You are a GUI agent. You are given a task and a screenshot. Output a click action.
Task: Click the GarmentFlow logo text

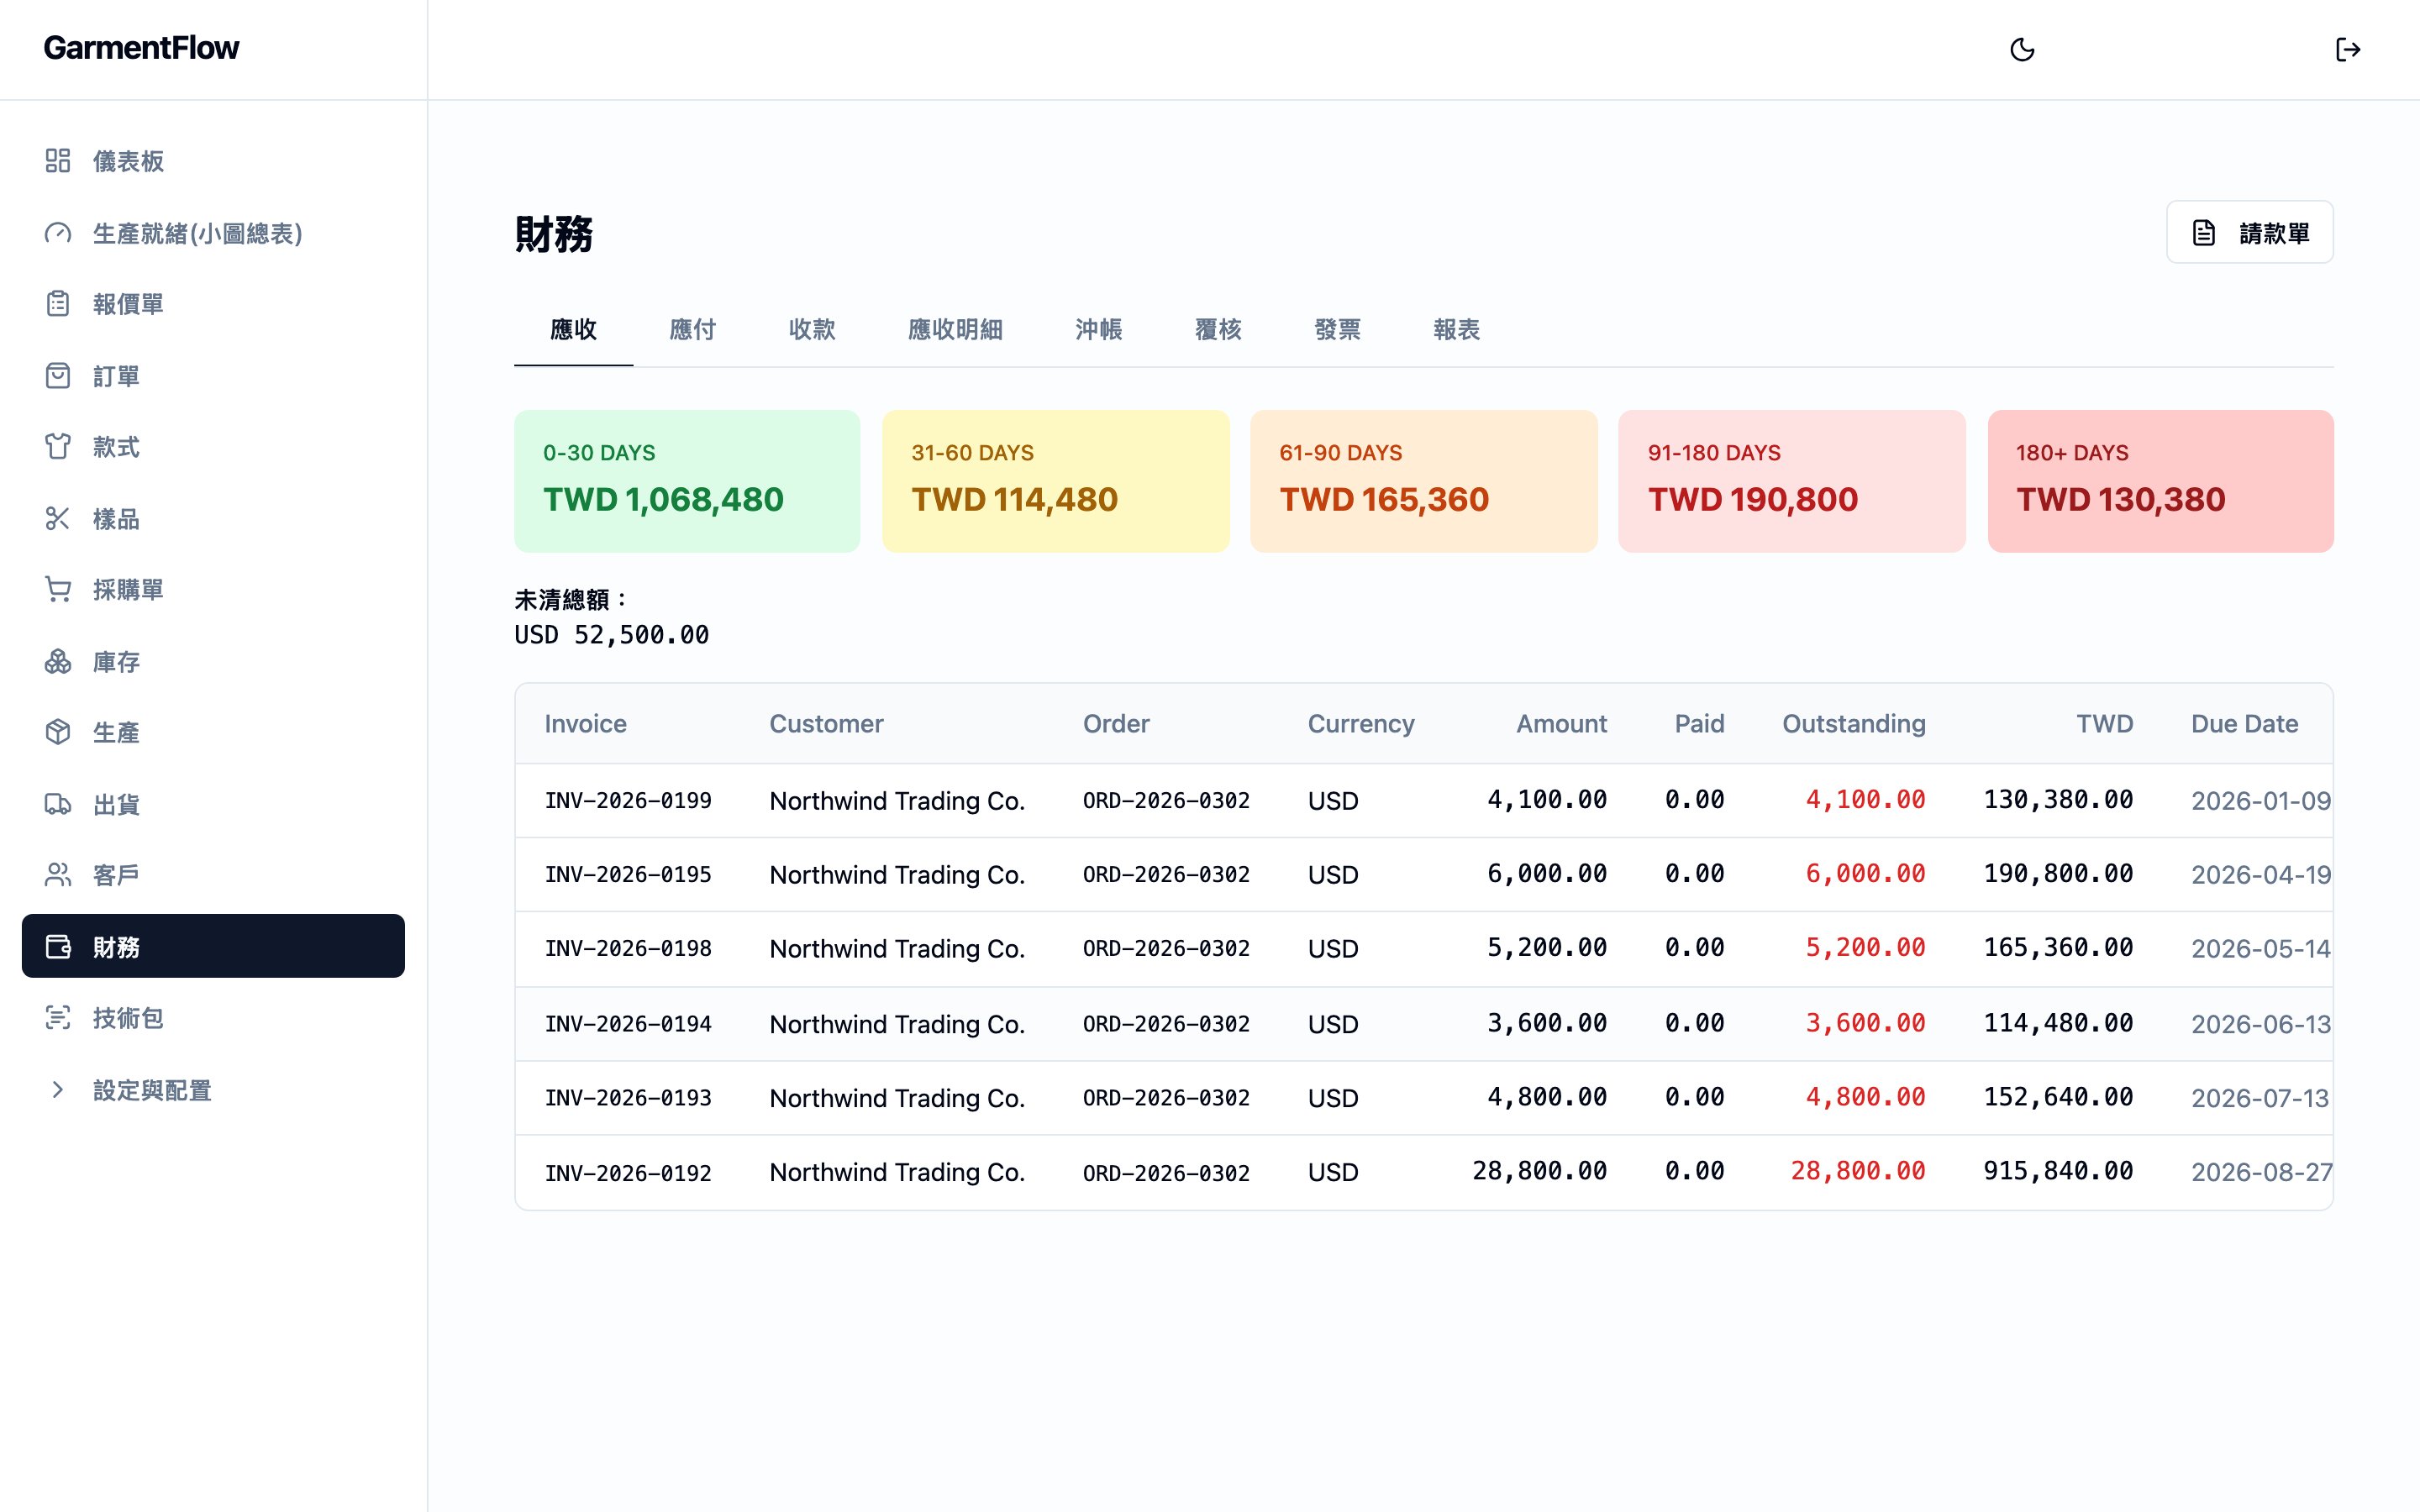click(x=141, y=48)
